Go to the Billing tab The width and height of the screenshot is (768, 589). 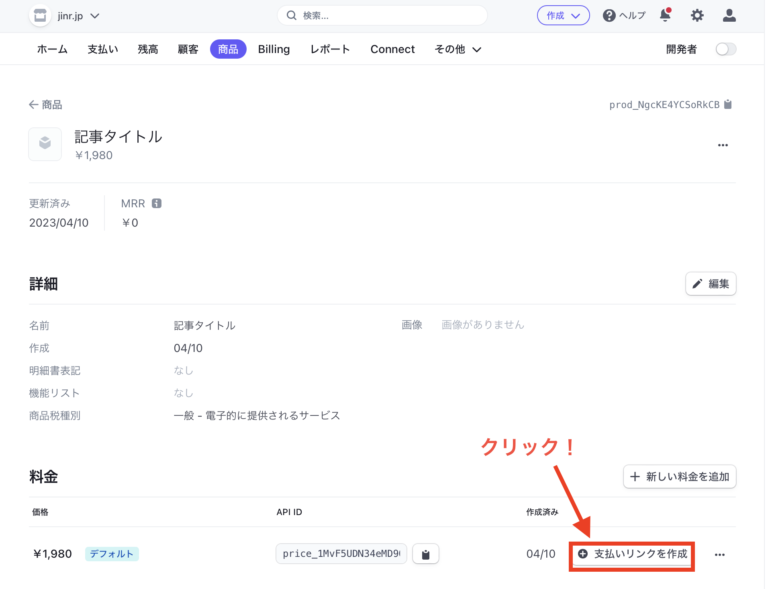click(274, 49)
